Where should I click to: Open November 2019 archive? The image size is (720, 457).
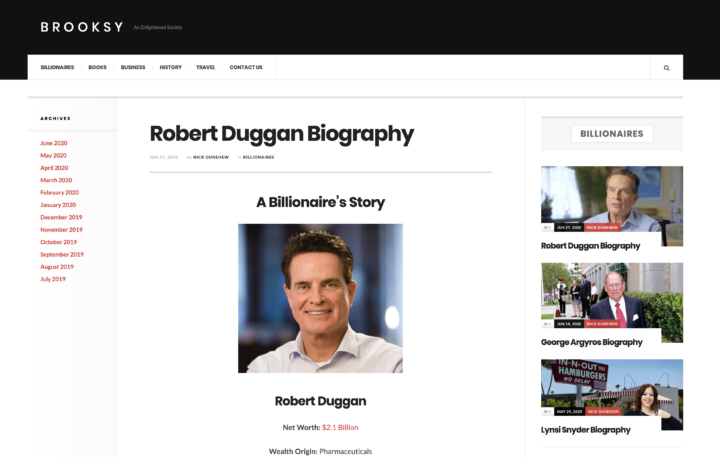[x=62, y=230]
